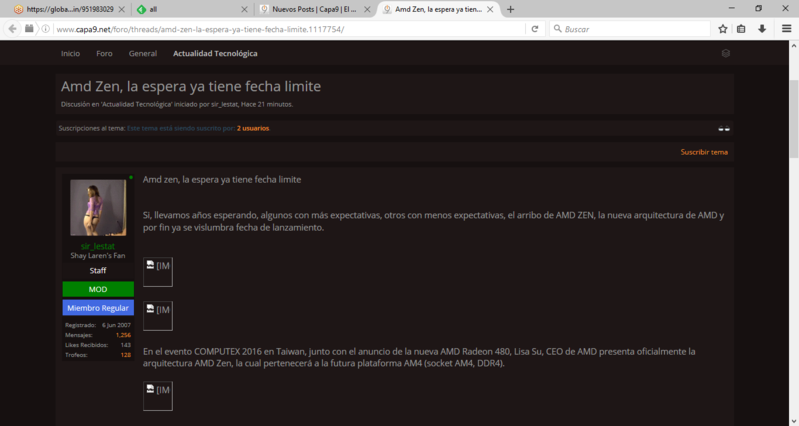Click the 'Suscribir tema' link
The height and width of the screenshot is (426, 799).
pyautogui.click(x=704, y=152)
